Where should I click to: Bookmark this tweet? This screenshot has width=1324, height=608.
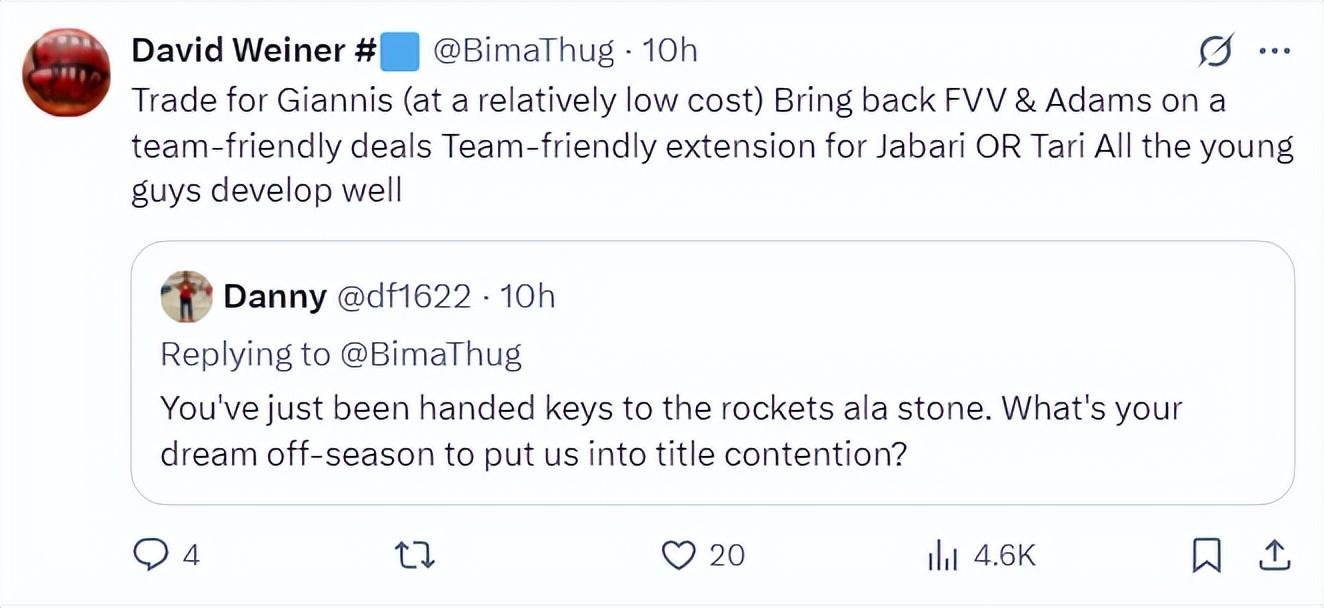[1206, 555]
